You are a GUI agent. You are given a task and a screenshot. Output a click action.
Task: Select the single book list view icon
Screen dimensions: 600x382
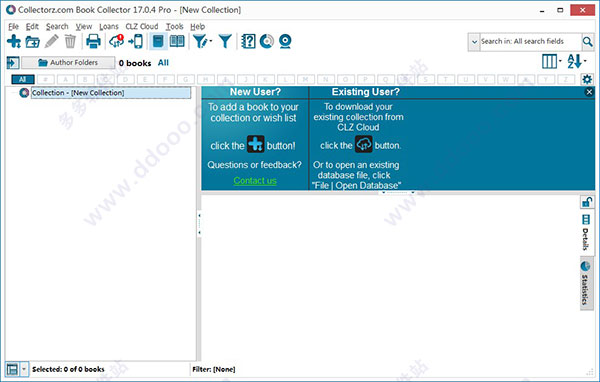158,41
